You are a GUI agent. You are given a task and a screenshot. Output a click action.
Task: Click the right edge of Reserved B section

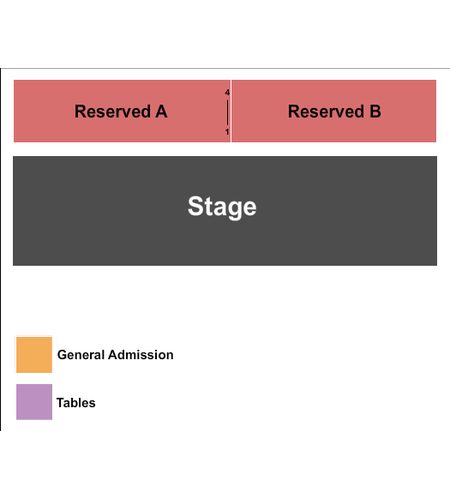pos(435,111)
